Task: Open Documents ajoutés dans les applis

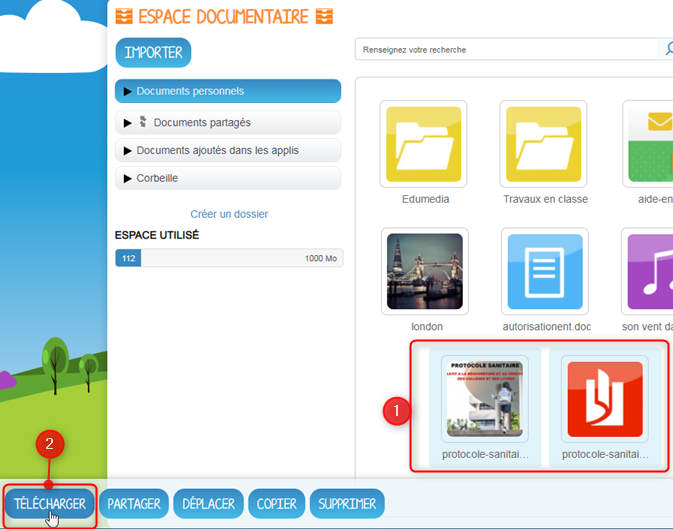Action: click(x=217, y=150)
